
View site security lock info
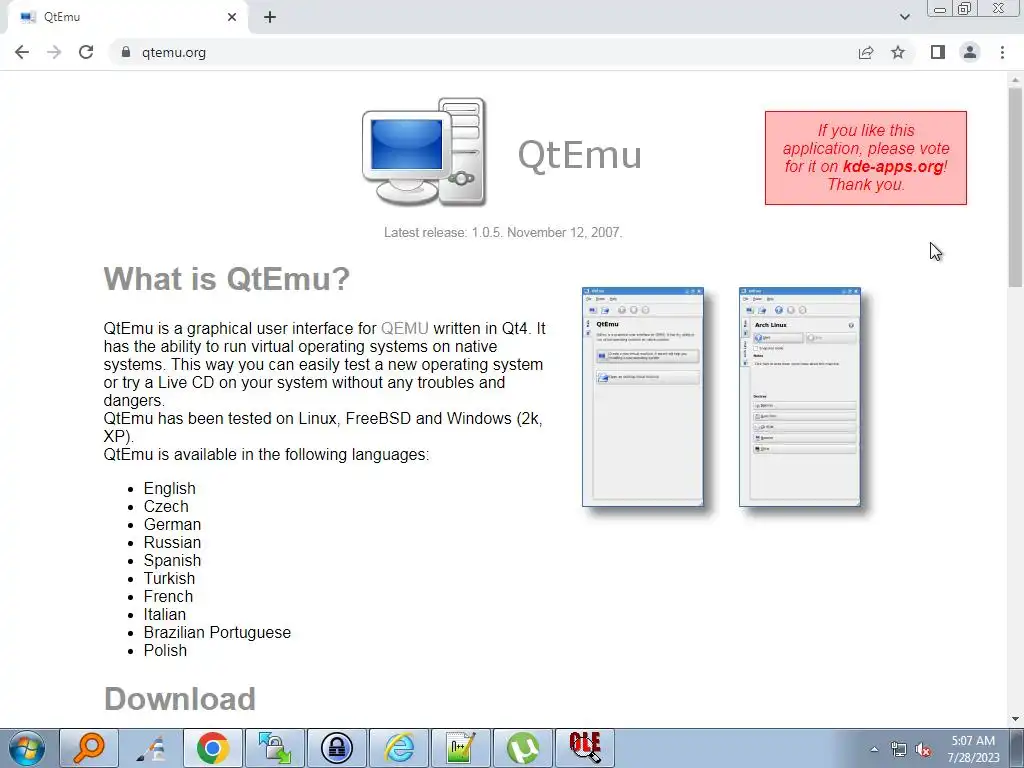125,52
